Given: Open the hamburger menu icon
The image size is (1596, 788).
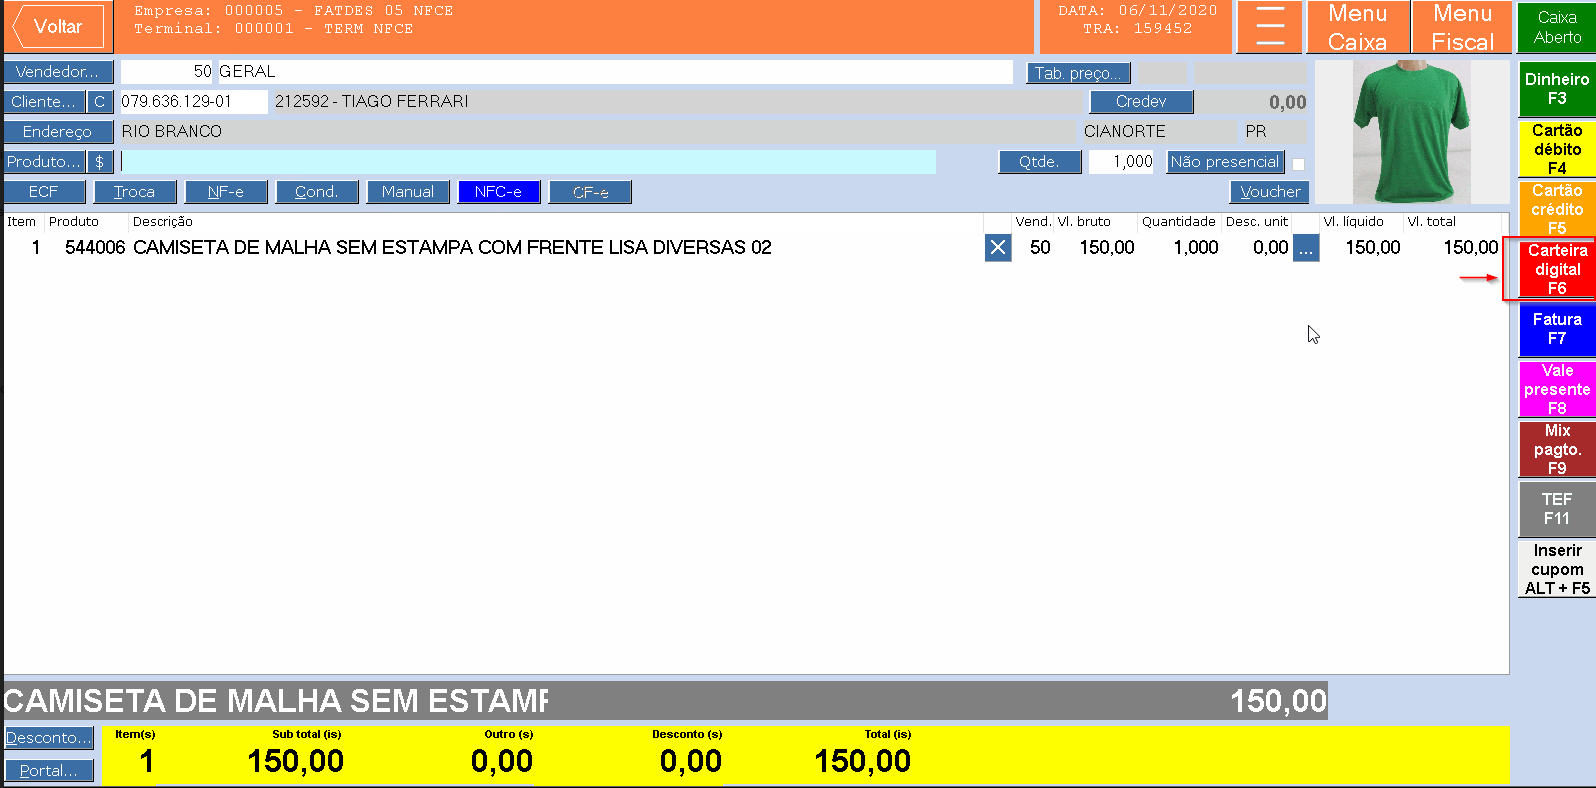Looking at the screenshot, I should (x=1270, y=27).
